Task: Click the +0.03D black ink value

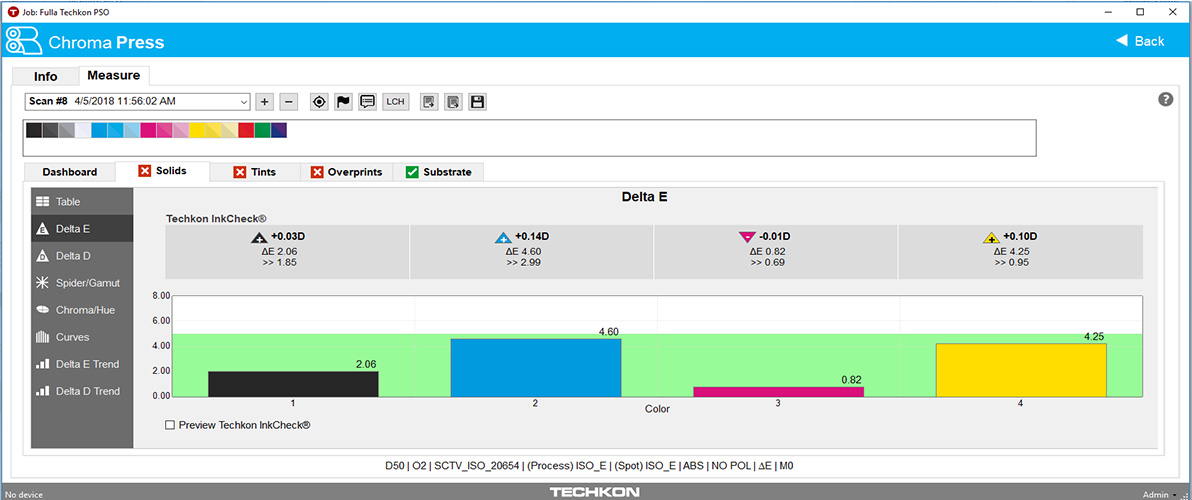Action: pos(287,236)
